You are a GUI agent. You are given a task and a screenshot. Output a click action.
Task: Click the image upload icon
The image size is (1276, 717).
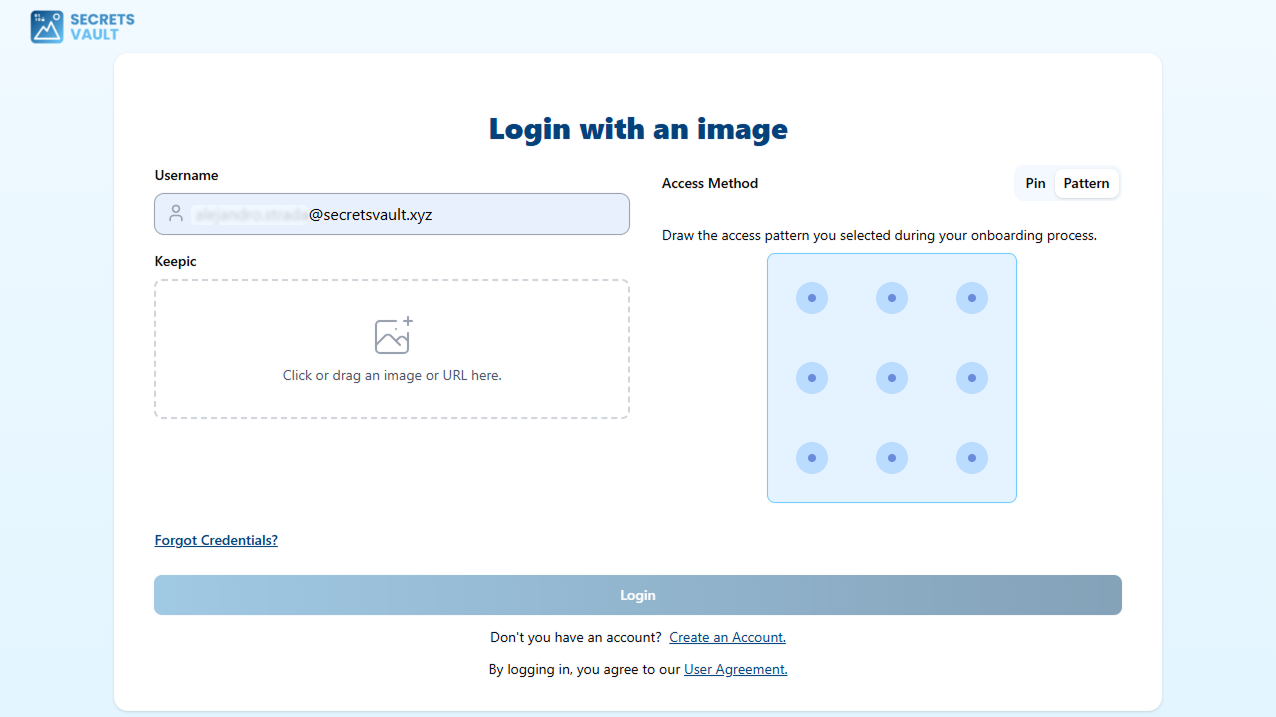pos(393,336)
